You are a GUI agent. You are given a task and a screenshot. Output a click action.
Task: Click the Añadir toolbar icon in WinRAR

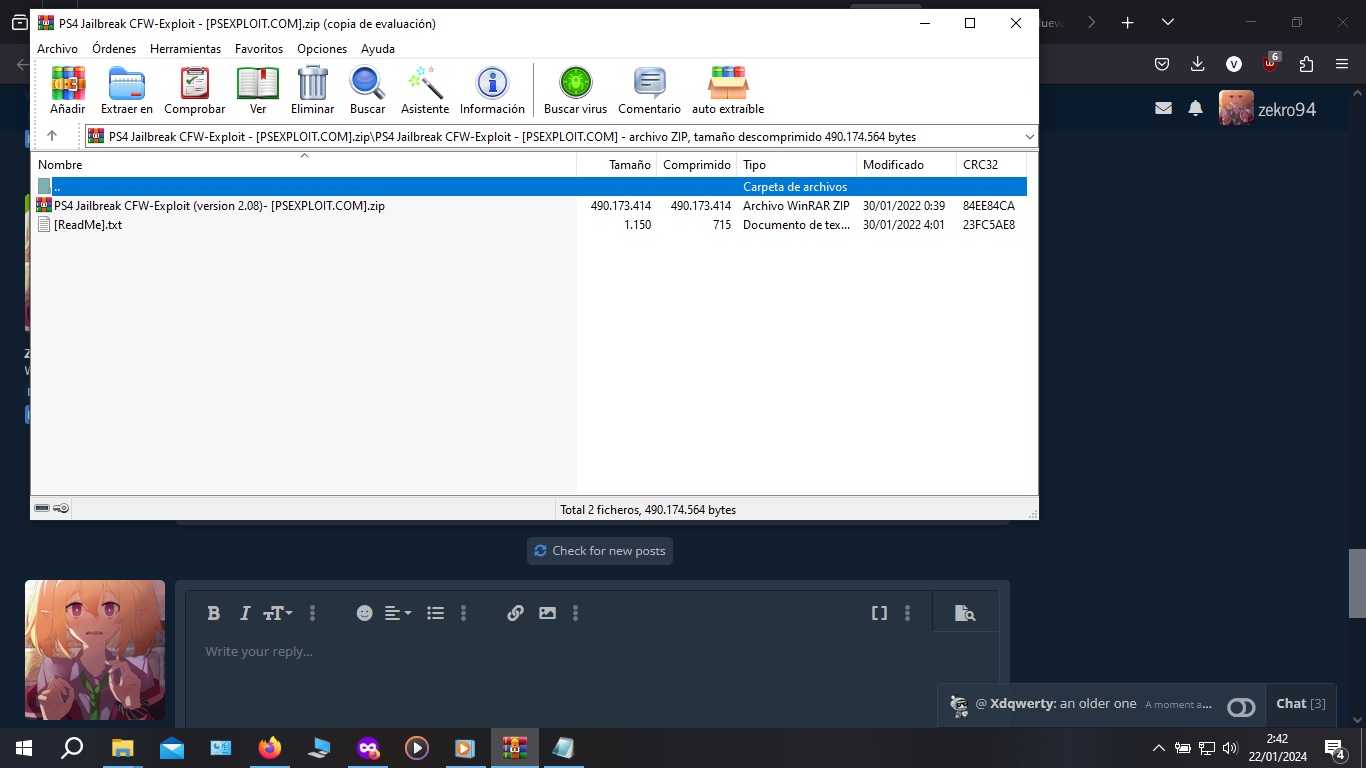pos(68,91)
